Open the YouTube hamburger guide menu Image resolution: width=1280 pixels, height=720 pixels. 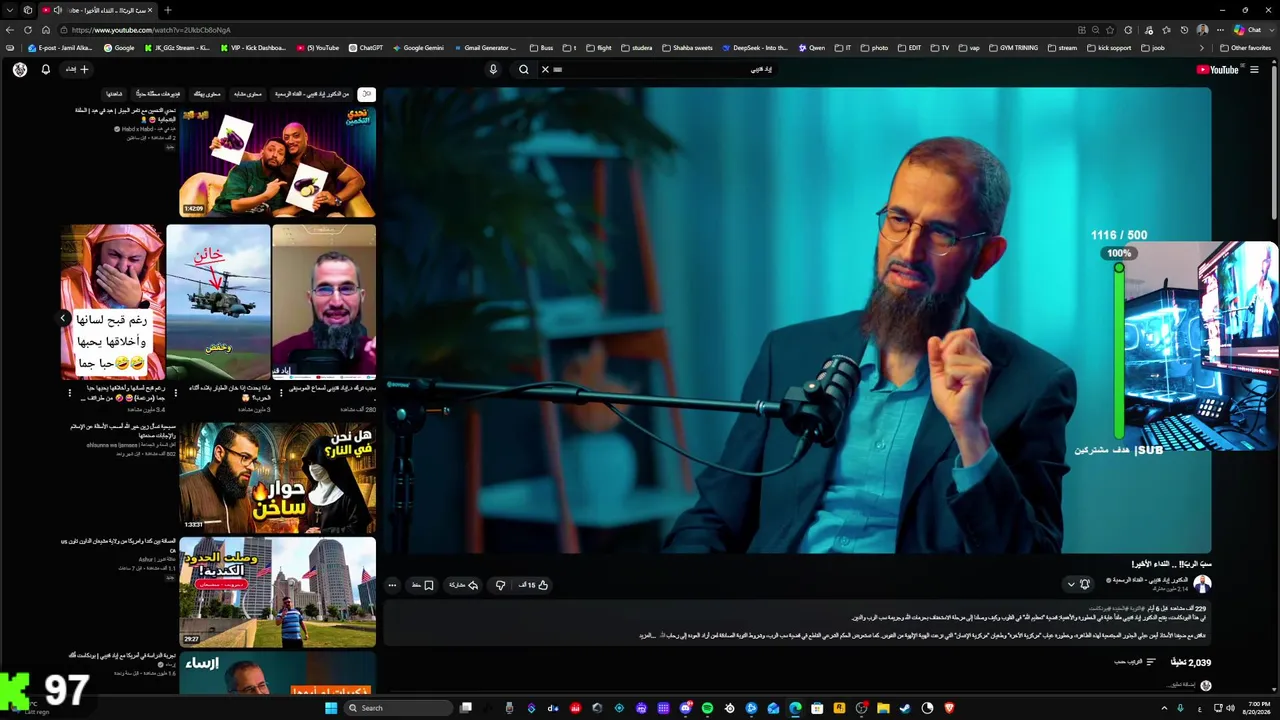pyautogui.click(x=1254, y=70)
